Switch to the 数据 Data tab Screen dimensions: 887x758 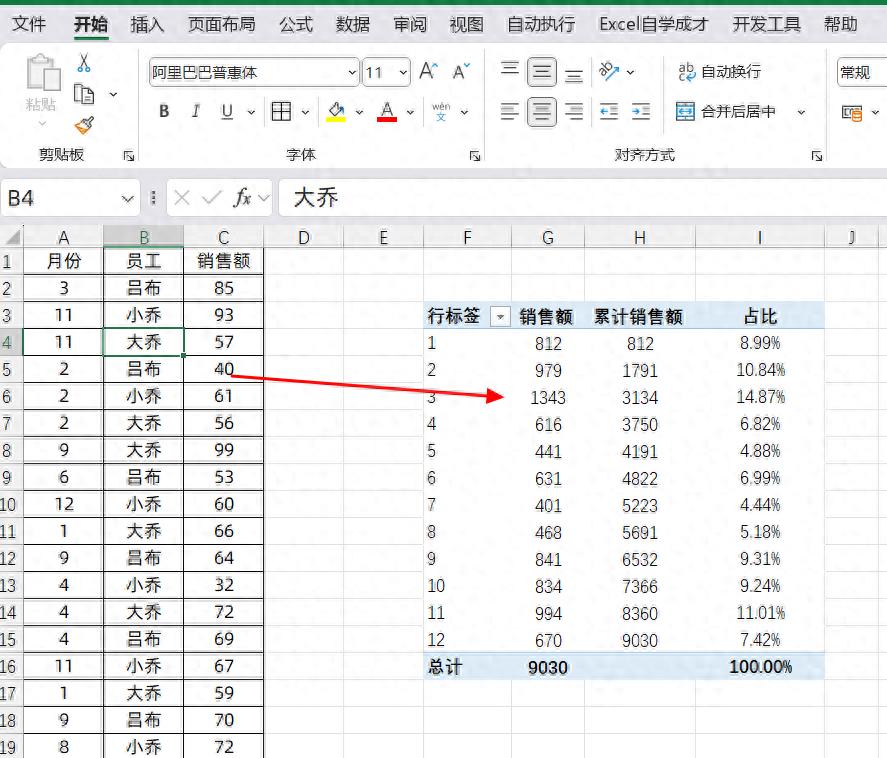(352, 24)
